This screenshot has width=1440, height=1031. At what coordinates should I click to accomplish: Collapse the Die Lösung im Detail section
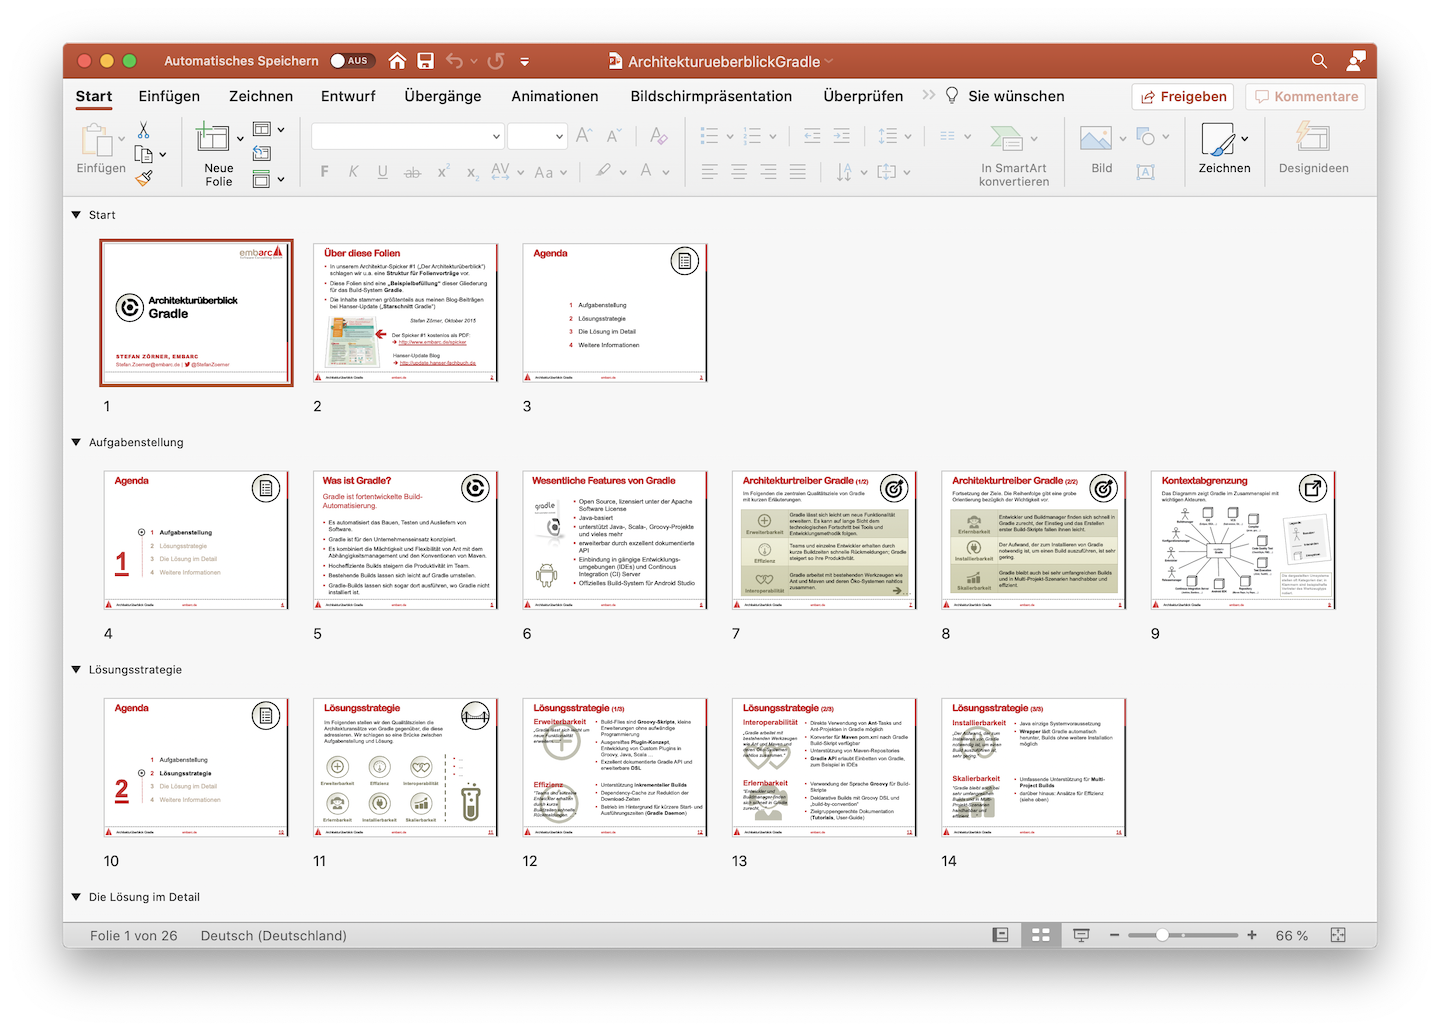click(76, 897)
